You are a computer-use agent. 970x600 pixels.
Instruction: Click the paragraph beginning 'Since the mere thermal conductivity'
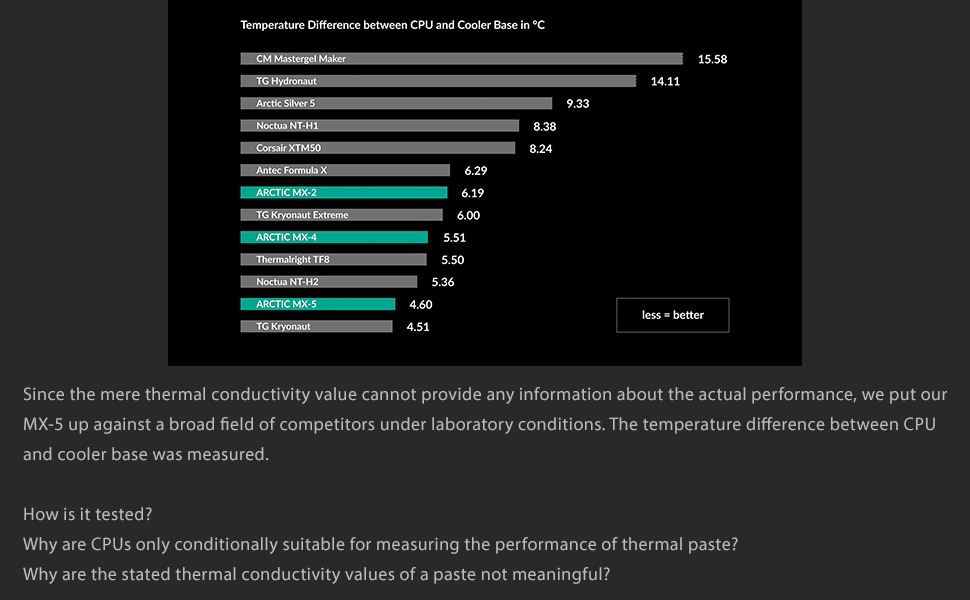(485, 424)
